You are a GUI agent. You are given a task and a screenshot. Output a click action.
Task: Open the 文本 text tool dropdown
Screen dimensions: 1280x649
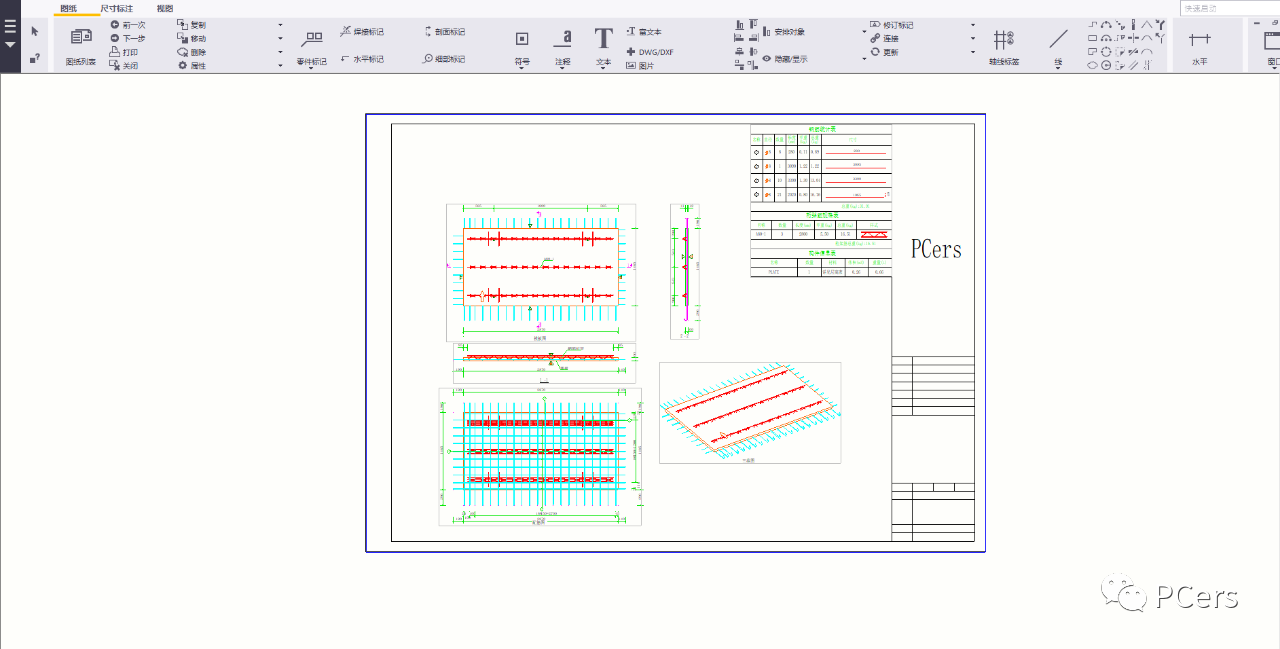tap(603, 68)
